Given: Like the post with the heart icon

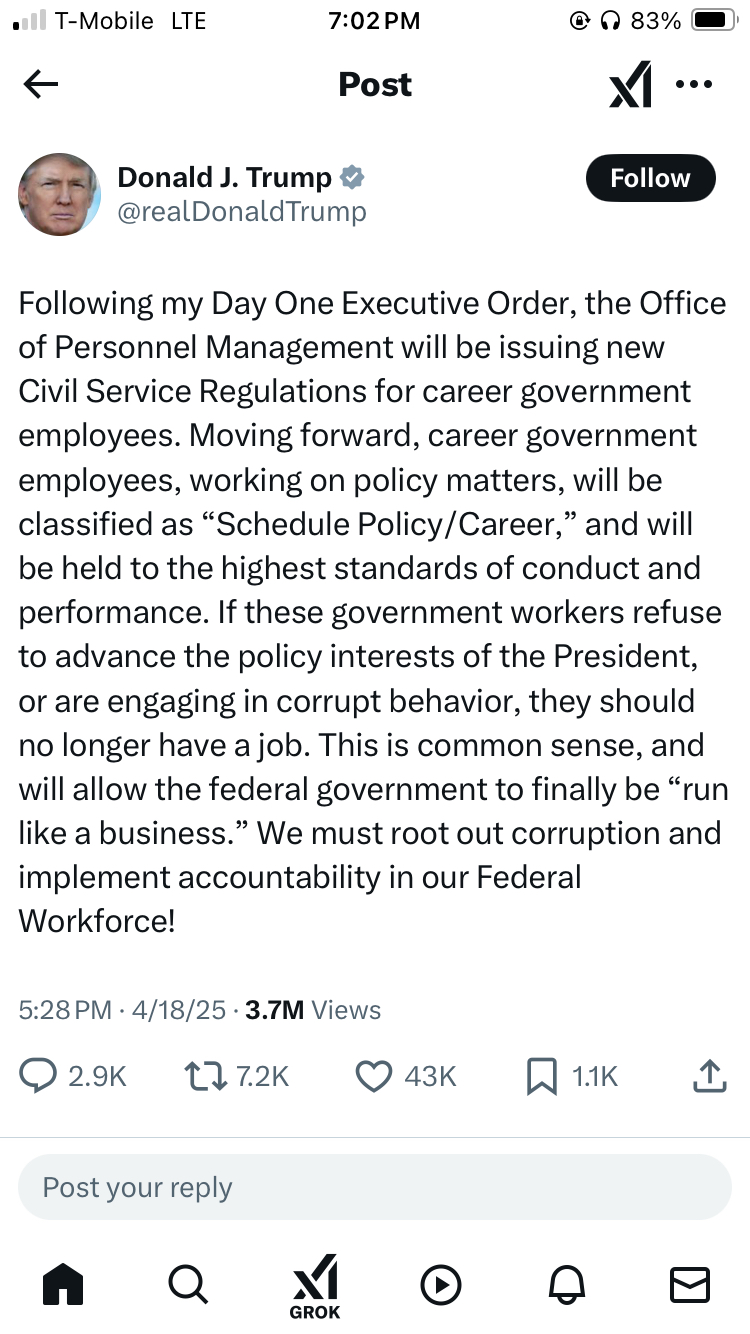Looking at the screenshot, I should pos(373,1076).
